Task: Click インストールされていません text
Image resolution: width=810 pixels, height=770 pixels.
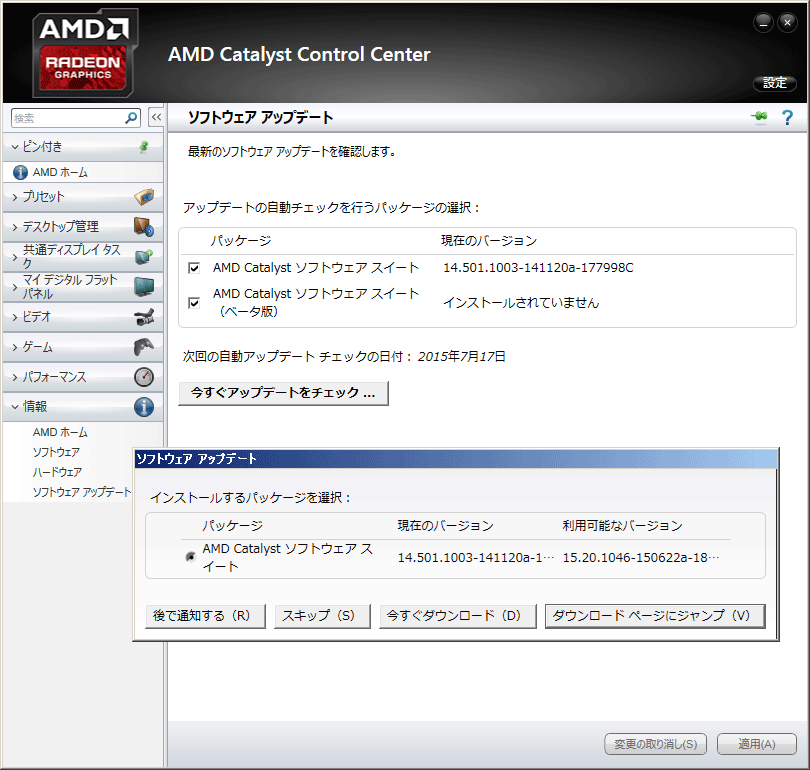Action: pyautogui.click(x=521, y=303)
